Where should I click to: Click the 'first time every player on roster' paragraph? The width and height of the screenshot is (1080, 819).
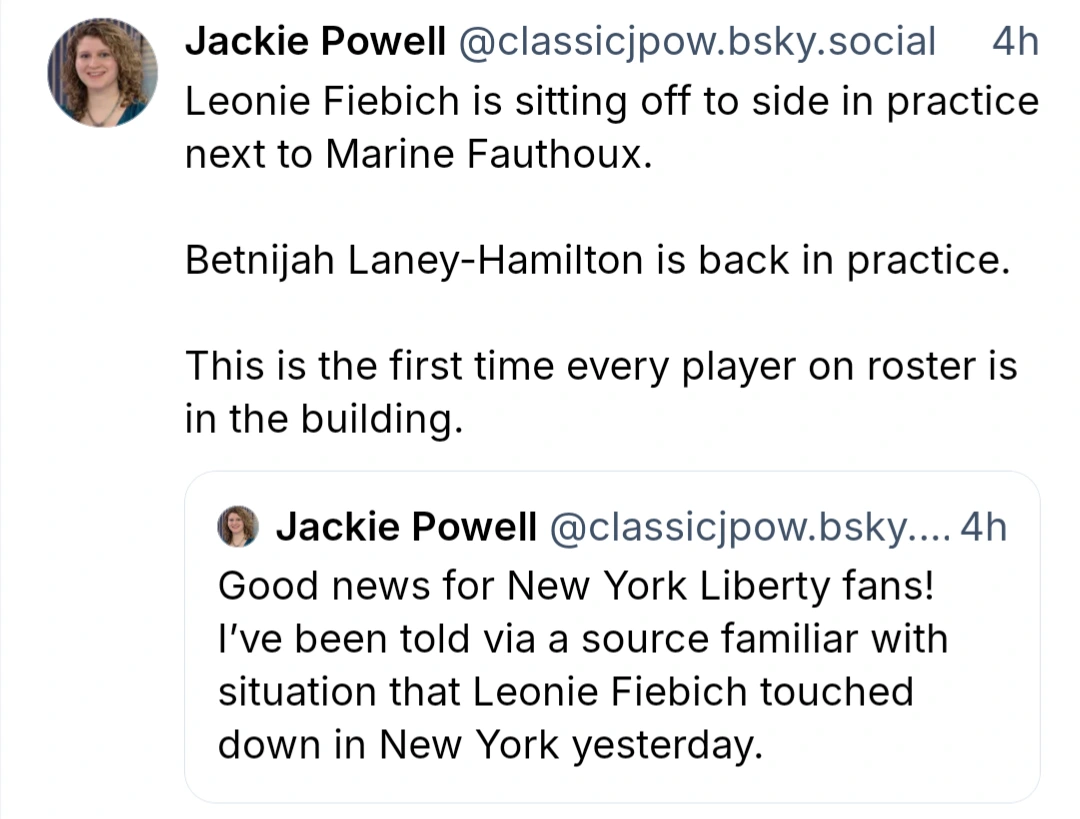click(x=601, y=392)
